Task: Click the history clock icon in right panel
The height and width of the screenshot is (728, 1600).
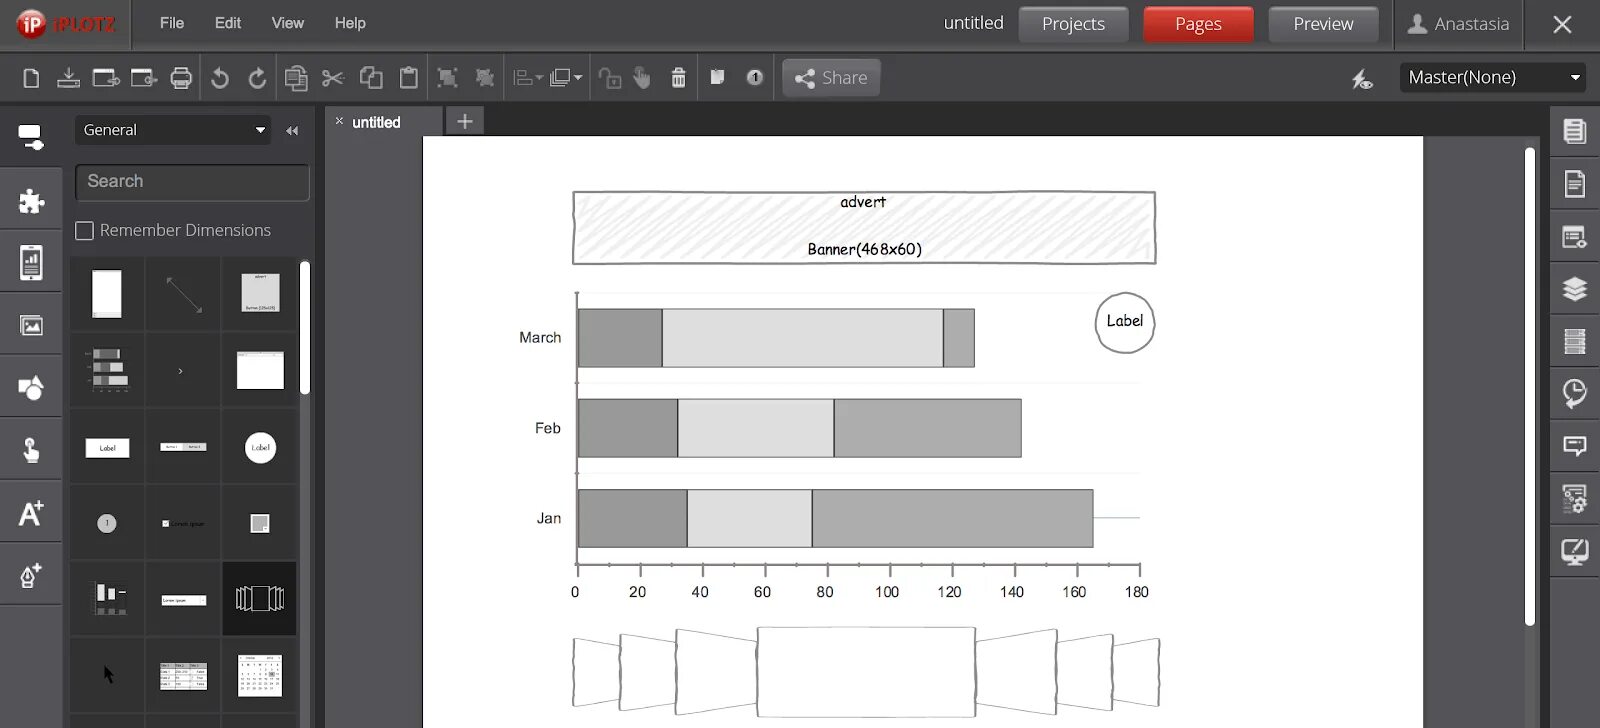Action: click(1575, 393)
